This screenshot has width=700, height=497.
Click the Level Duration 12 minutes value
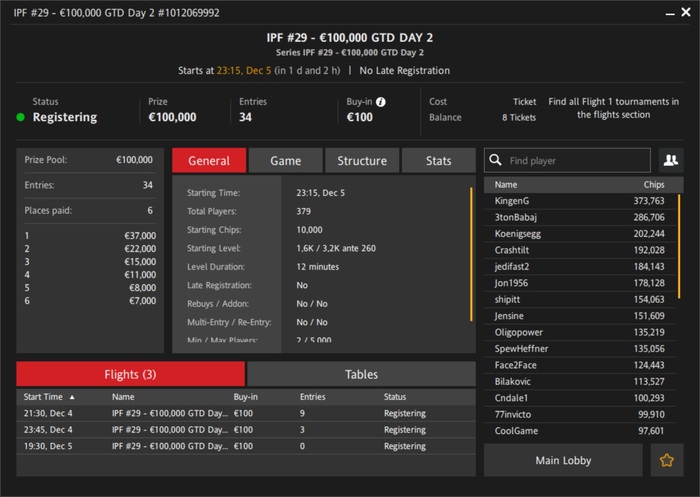click(x=317, y=267)
